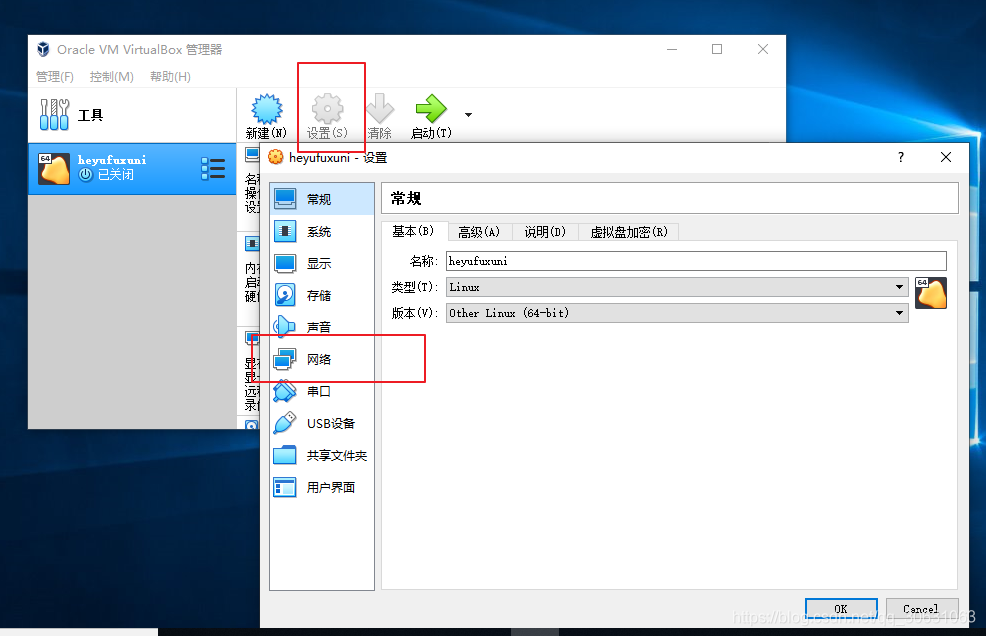Select the 系统 category label

click(319, 232)
